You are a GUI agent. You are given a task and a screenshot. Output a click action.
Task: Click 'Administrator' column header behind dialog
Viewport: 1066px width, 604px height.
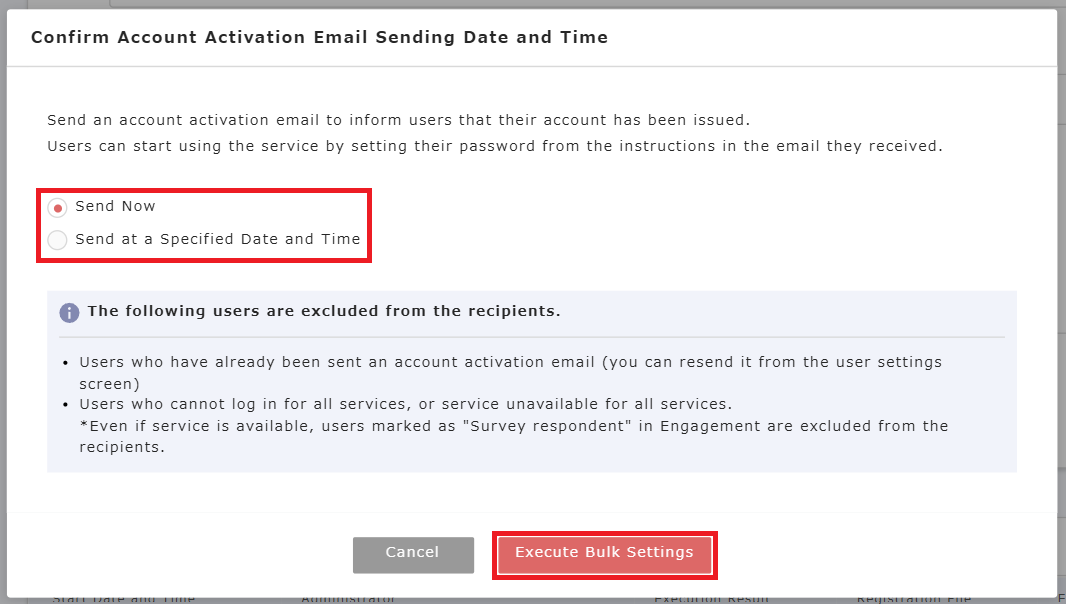click(x=349, y=599)
